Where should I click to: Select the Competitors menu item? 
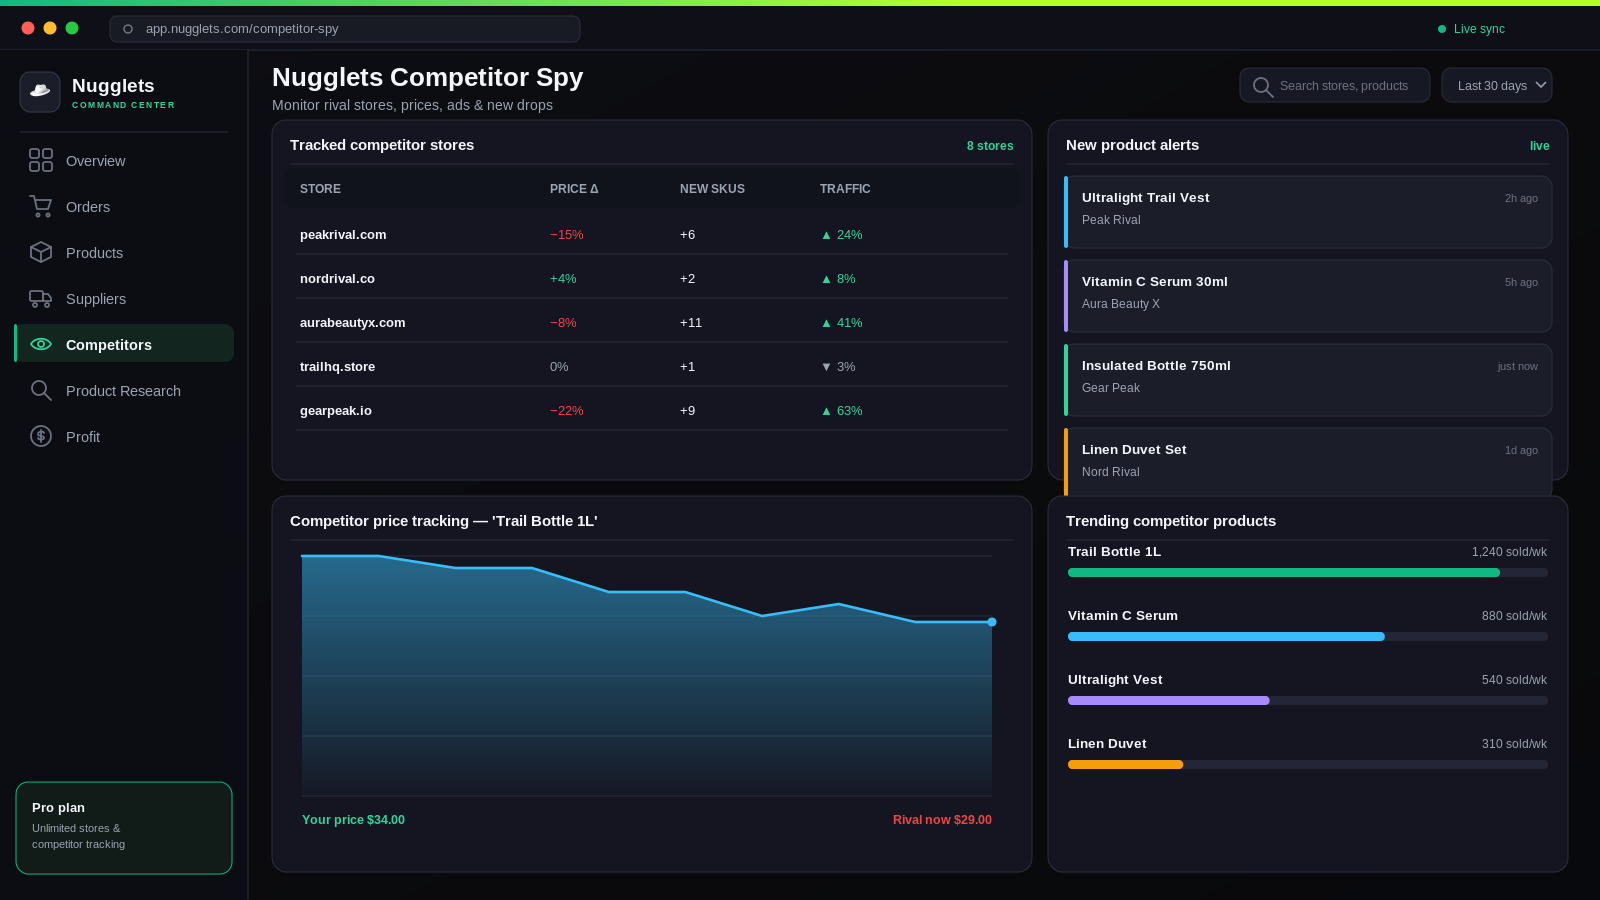[124, 343]
